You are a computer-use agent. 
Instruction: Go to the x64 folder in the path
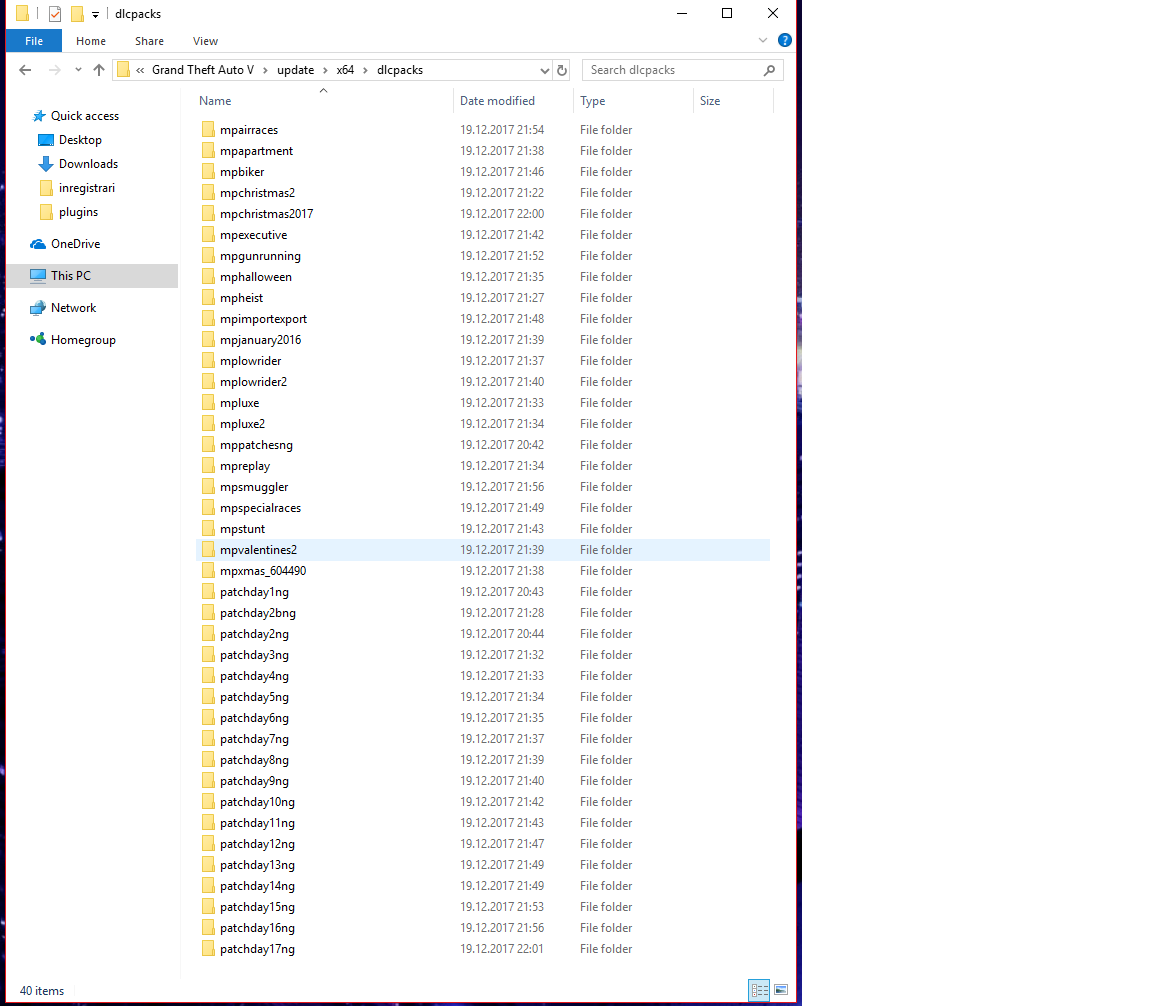(x=345, y=70)
